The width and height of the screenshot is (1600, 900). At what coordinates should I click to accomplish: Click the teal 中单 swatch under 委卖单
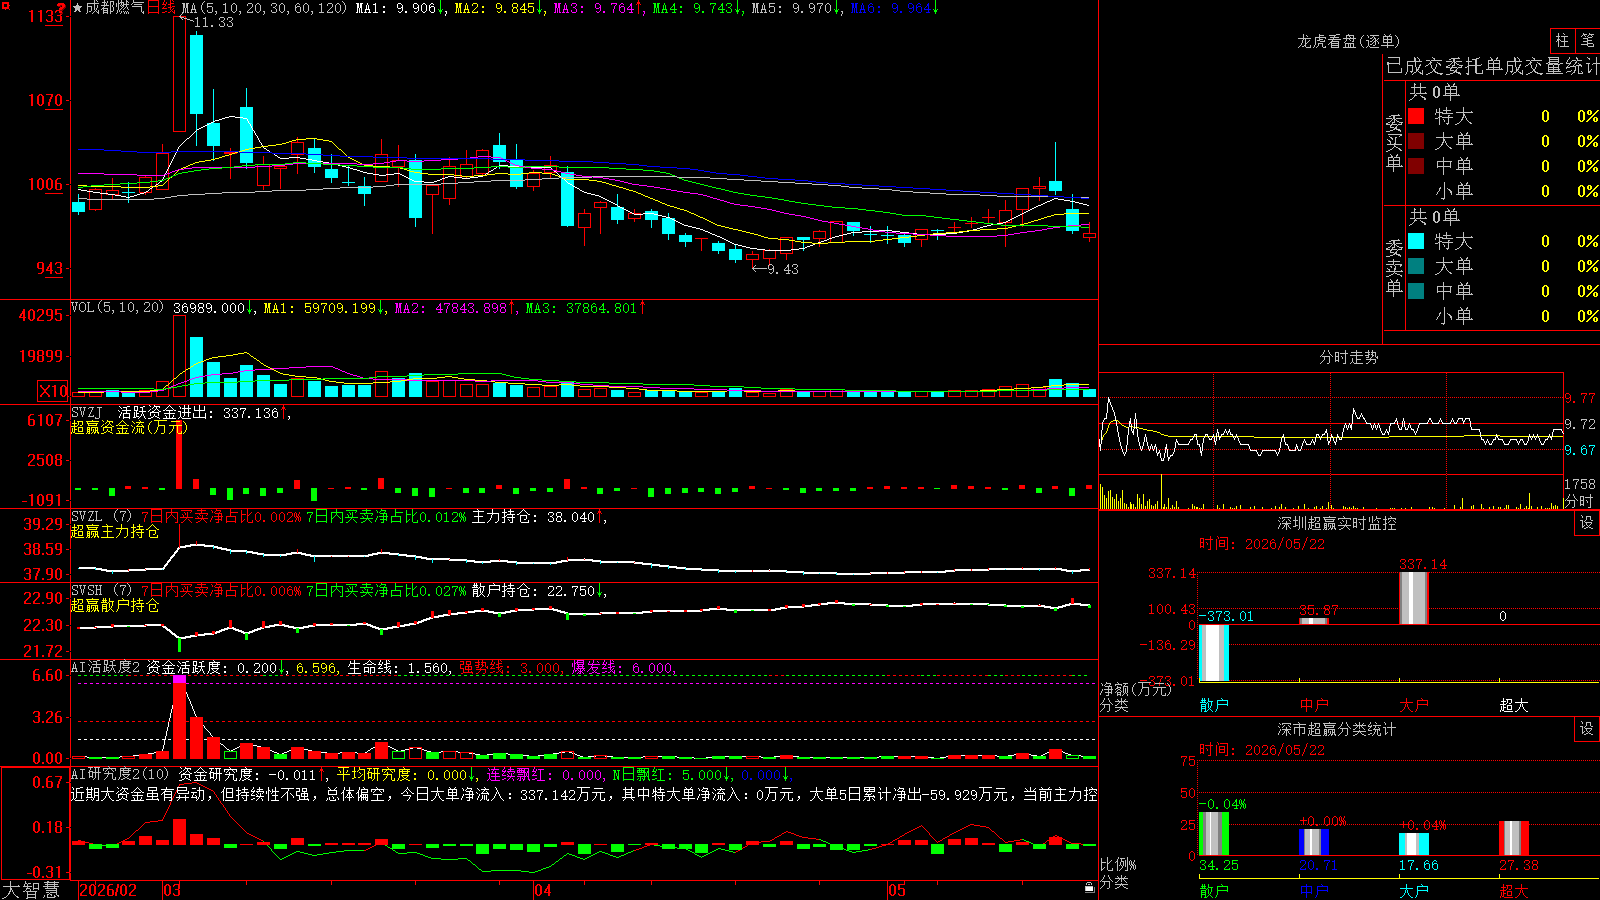(x=1416, y=291)
